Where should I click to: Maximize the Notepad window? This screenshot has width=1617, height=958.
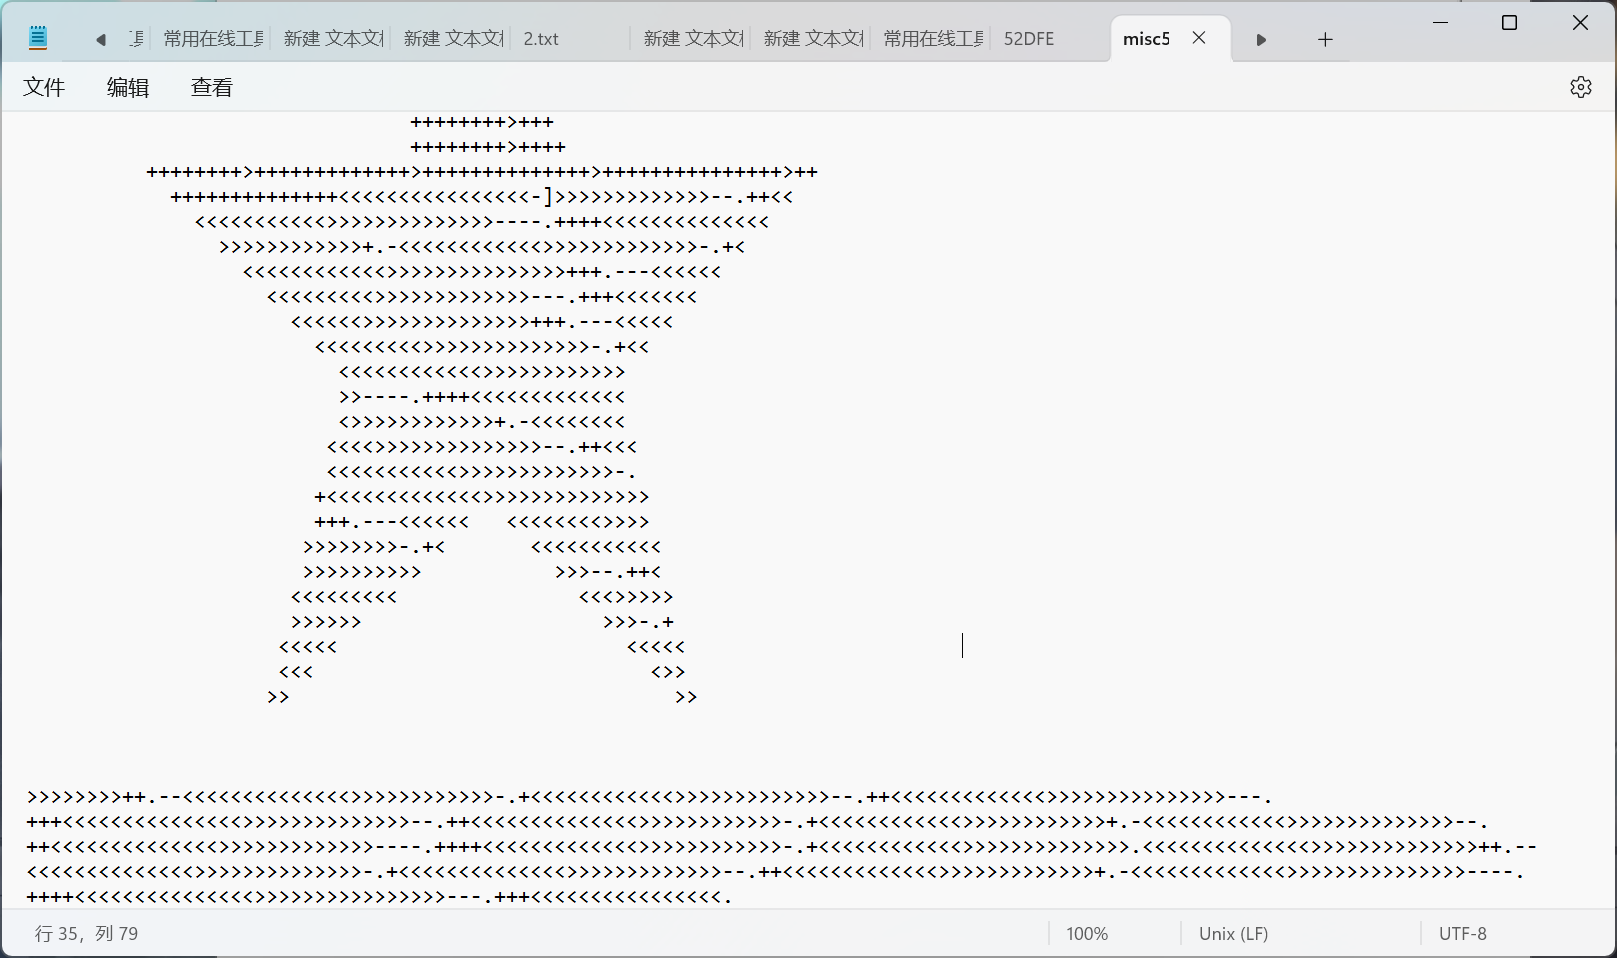[x=1510, y=23]
